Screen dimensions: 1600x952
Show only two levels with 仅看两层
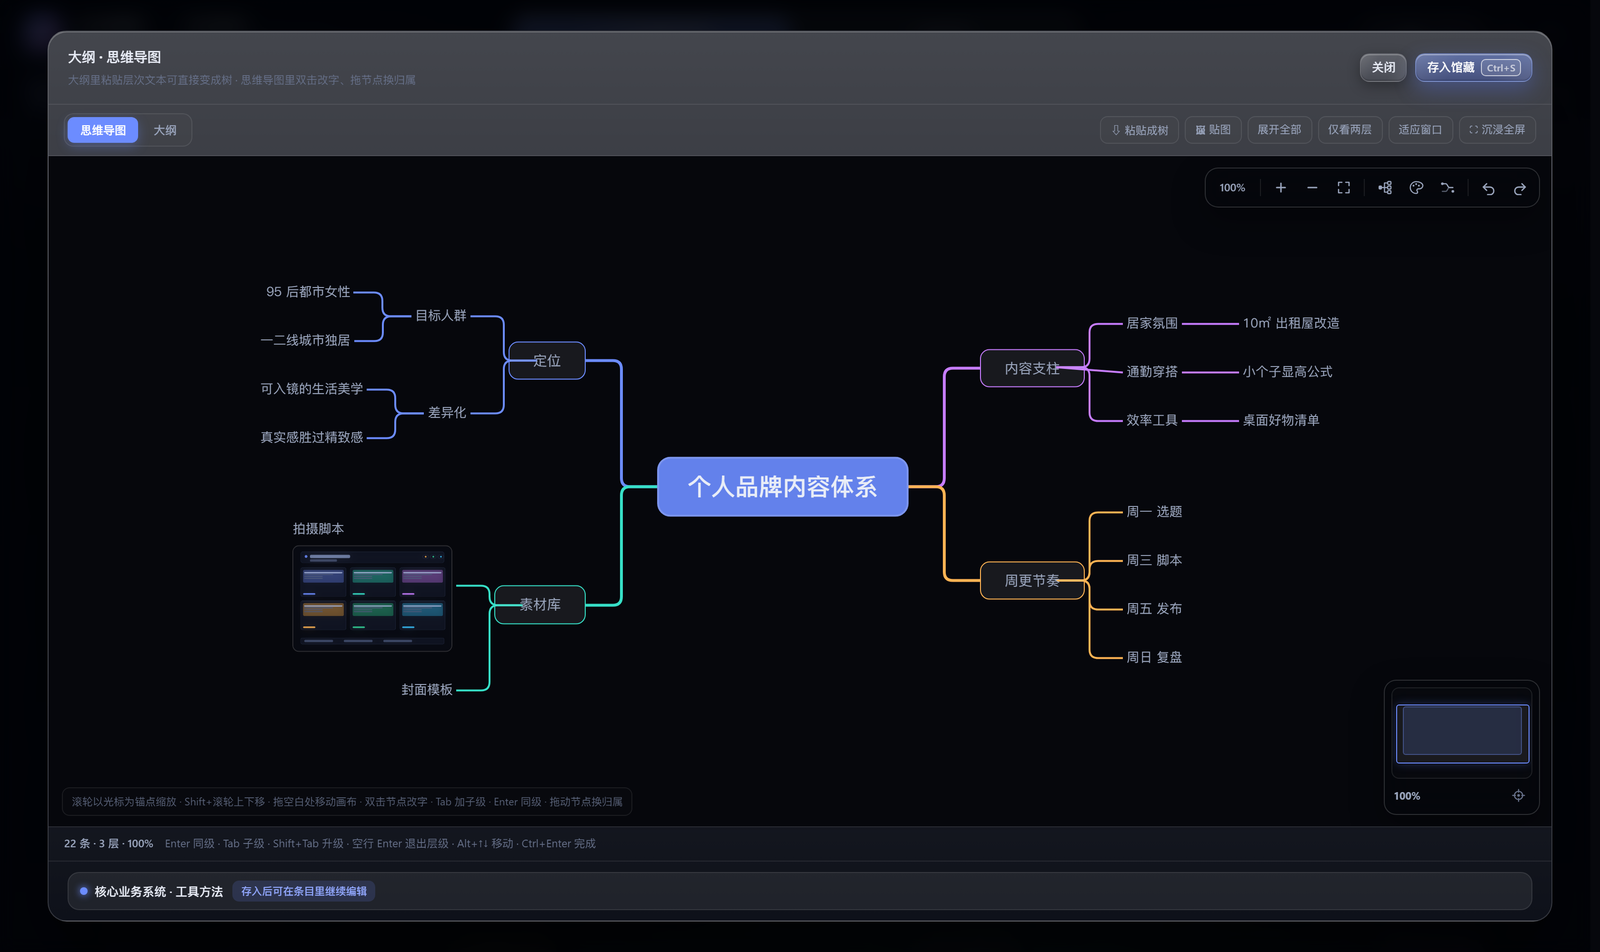pos(1350,130)
